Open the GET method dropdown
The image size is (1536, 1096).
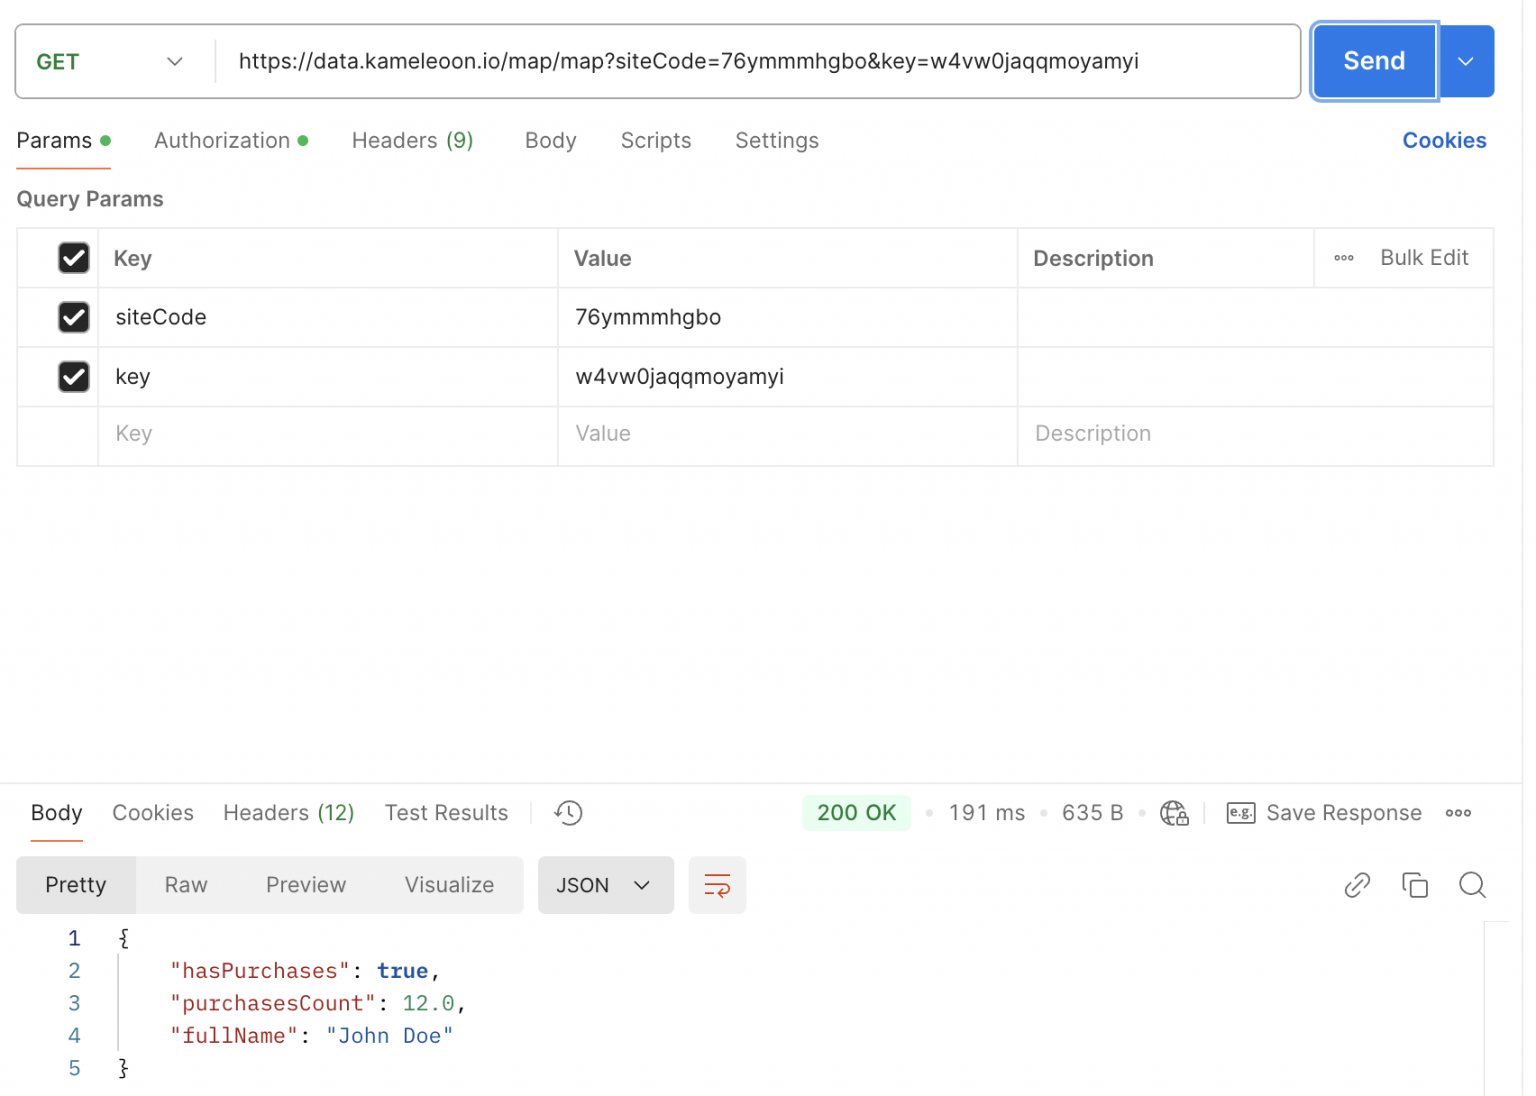point(110,62)
